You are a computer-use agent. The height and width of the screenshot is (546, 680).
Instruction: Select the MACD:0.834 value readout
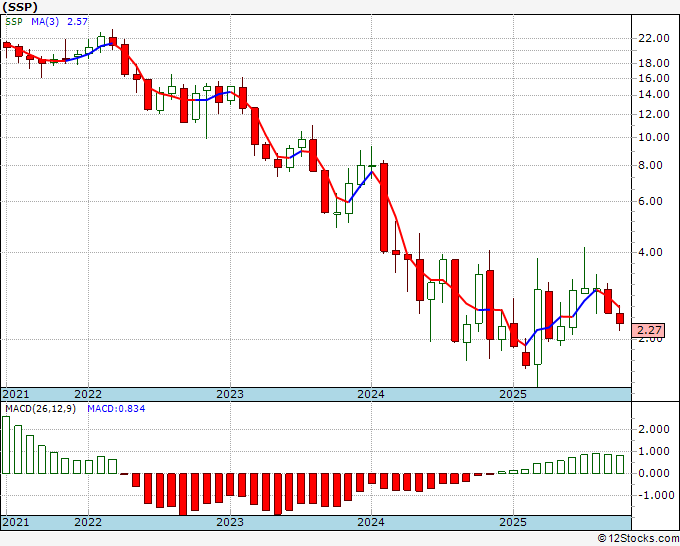pos(116,409)
